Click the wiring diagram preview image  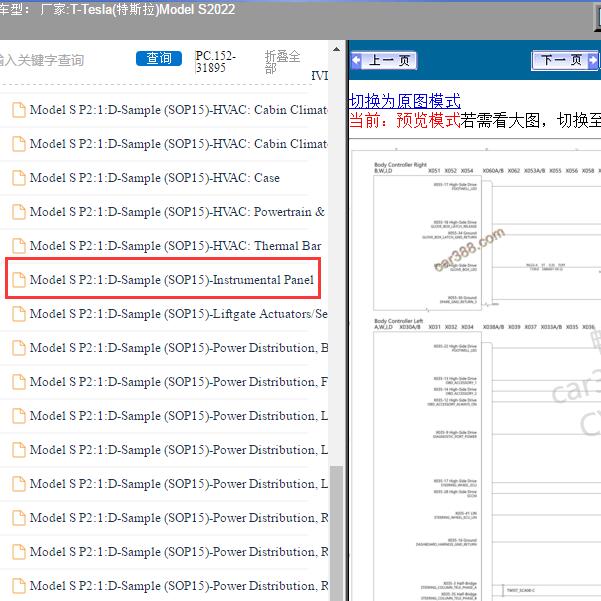click(476, 374)
